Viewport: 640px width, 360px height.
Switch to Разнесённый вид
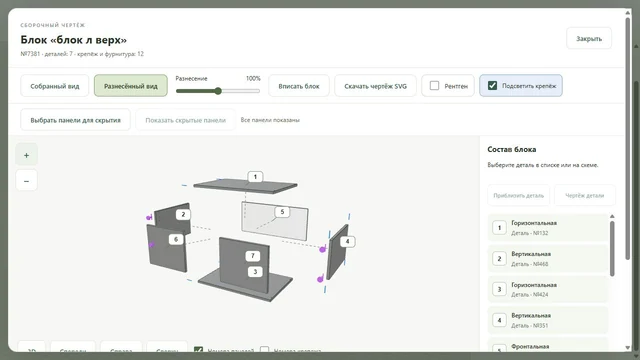tap(131, 86)
